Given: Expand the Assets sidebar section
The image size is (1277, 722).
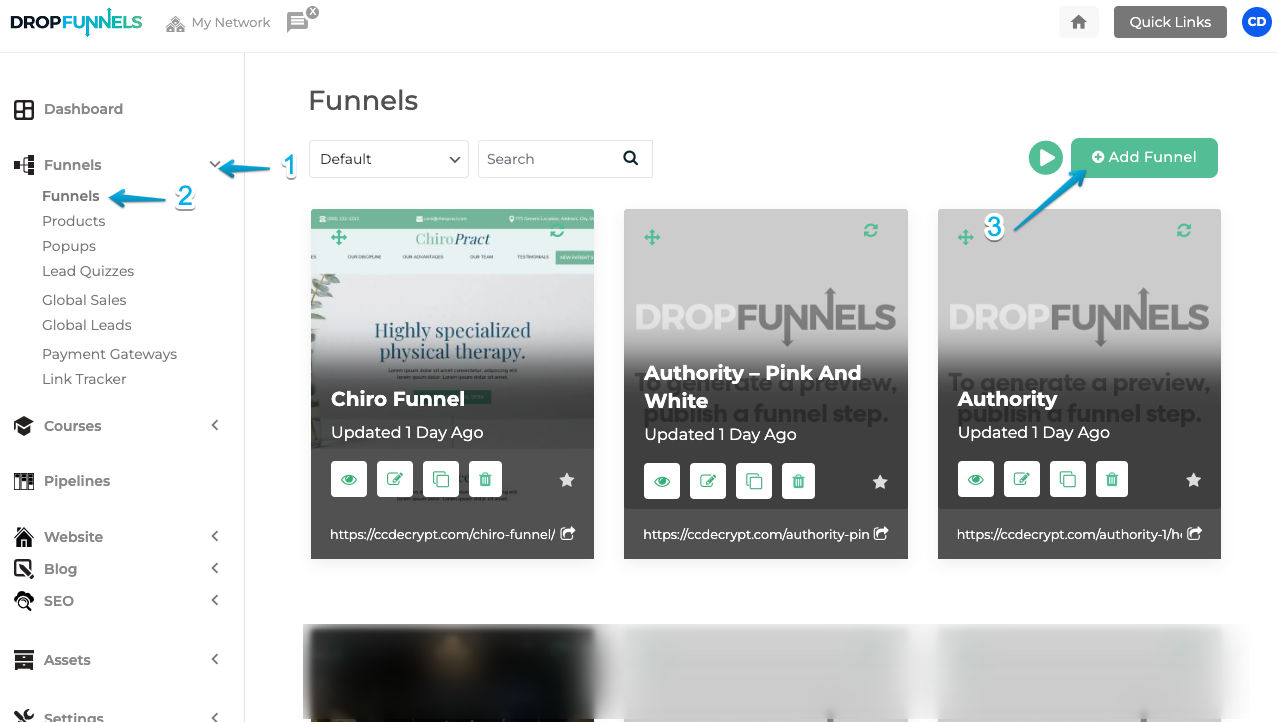Looking at the screenshot, I should (x=214, y=659).
